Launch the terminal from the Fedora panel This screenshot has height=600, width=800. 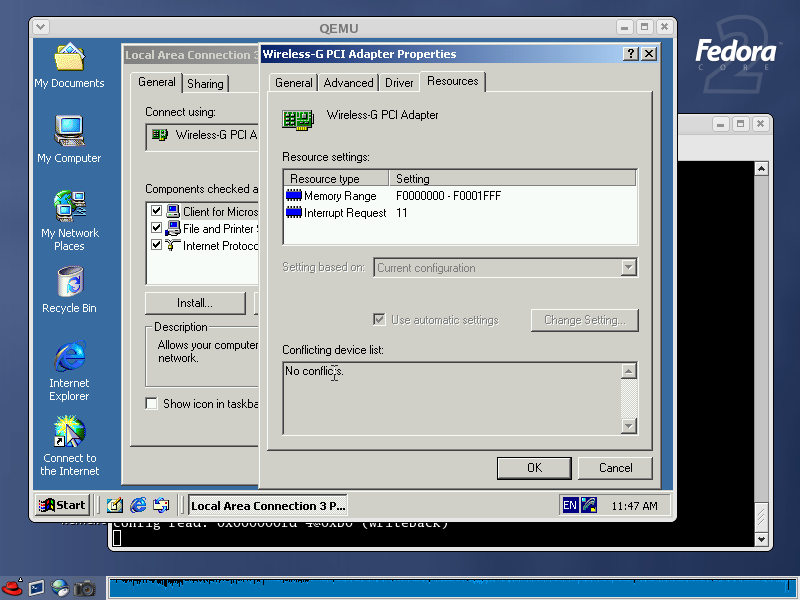click(36, 588)
